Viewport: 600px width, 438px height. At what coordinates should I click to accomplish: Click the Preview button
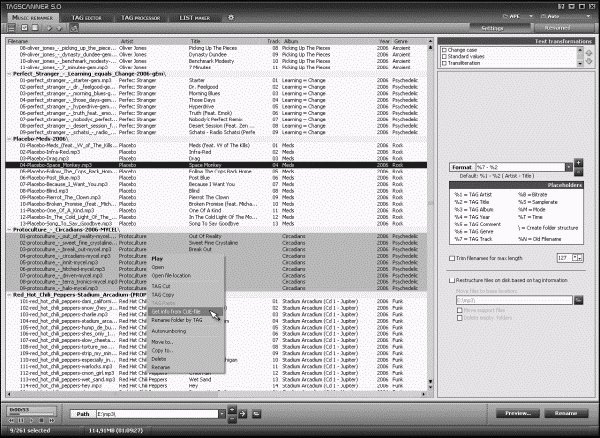518,413
